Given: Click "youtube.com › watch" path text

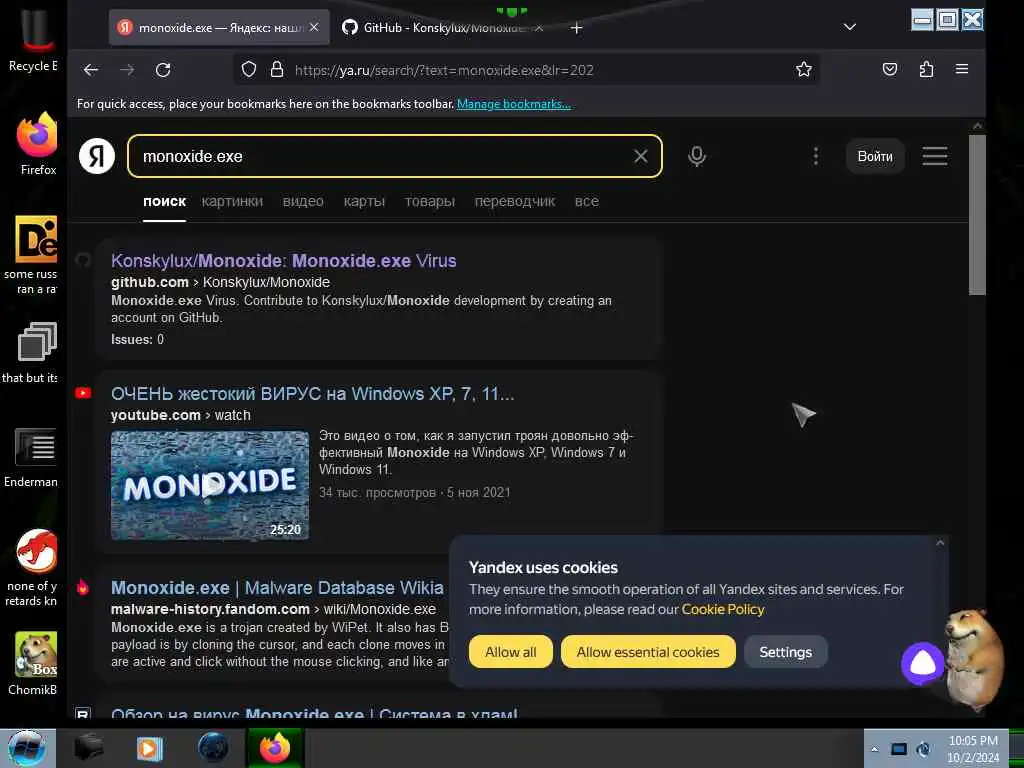Looking at the screenshot, I should [x=180, y=415].
